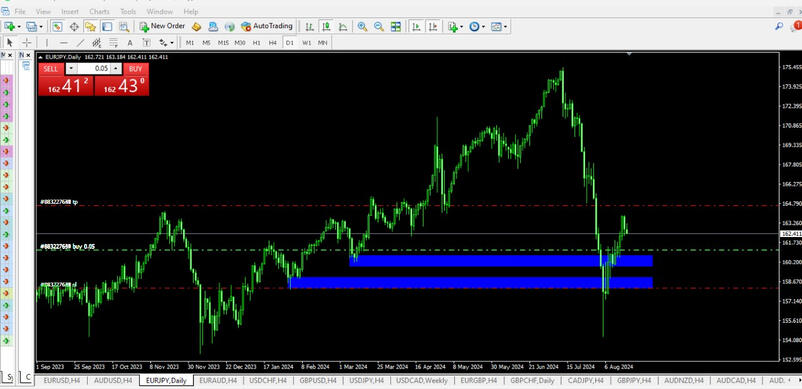Decrease lot volume with down arrow
802x389 pixels.
click(71, 69)
